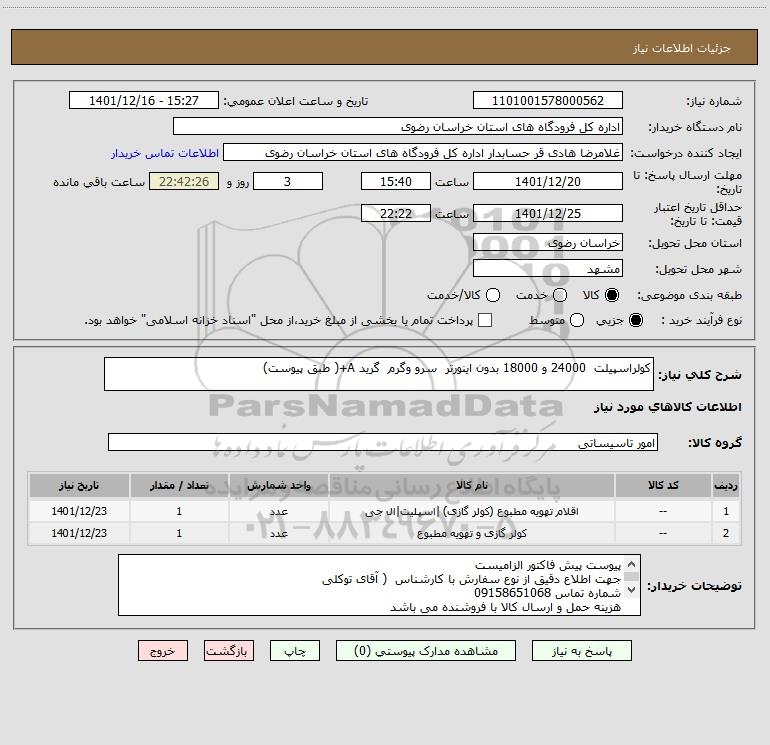Click row 2 need date 1401/12/23
The width and height of the screenshot is (770, 745).
[x=79, y=533]
